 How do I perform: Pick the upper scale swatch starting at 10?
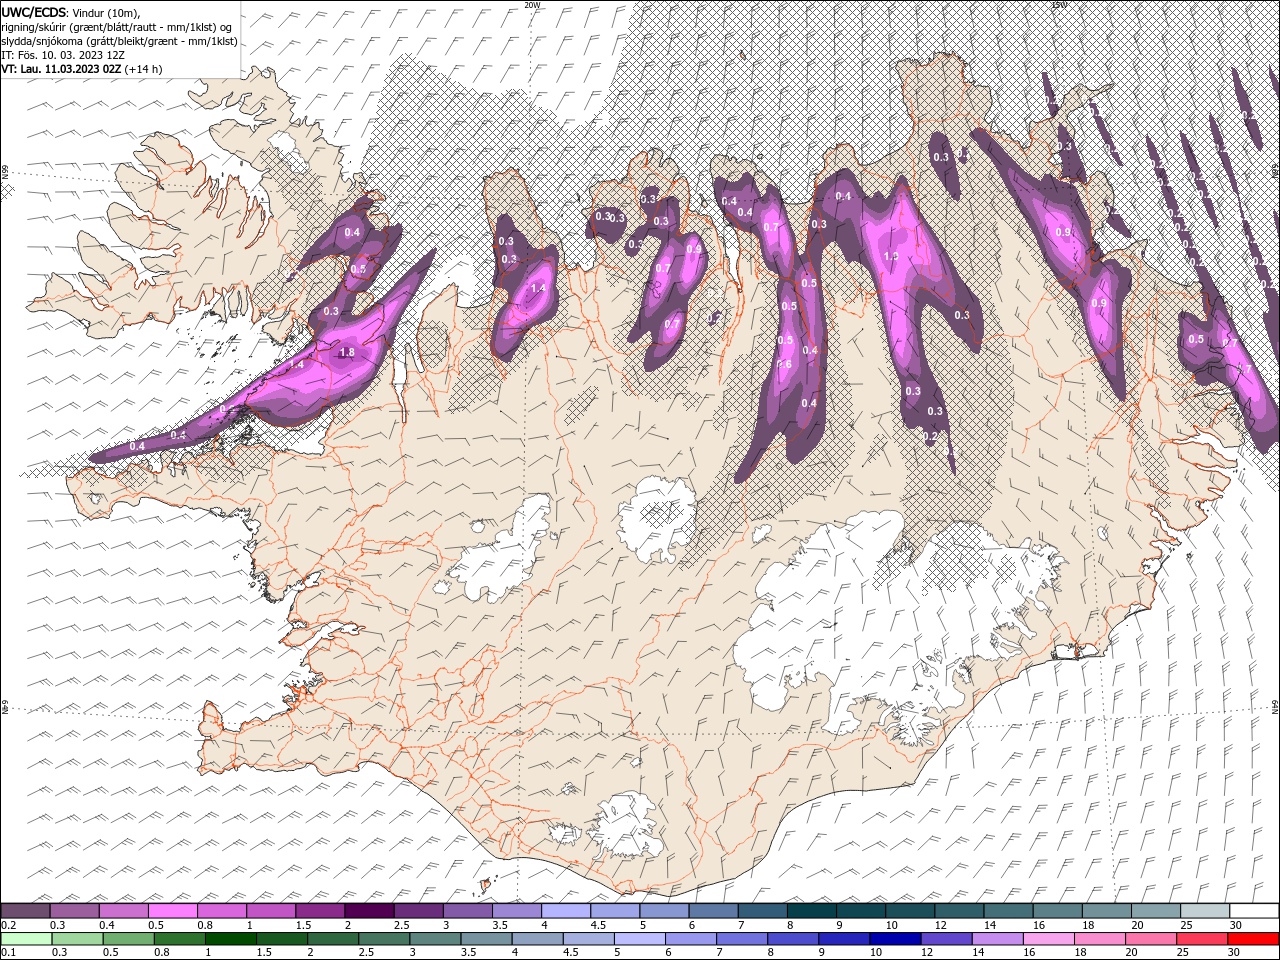(910, 911)
